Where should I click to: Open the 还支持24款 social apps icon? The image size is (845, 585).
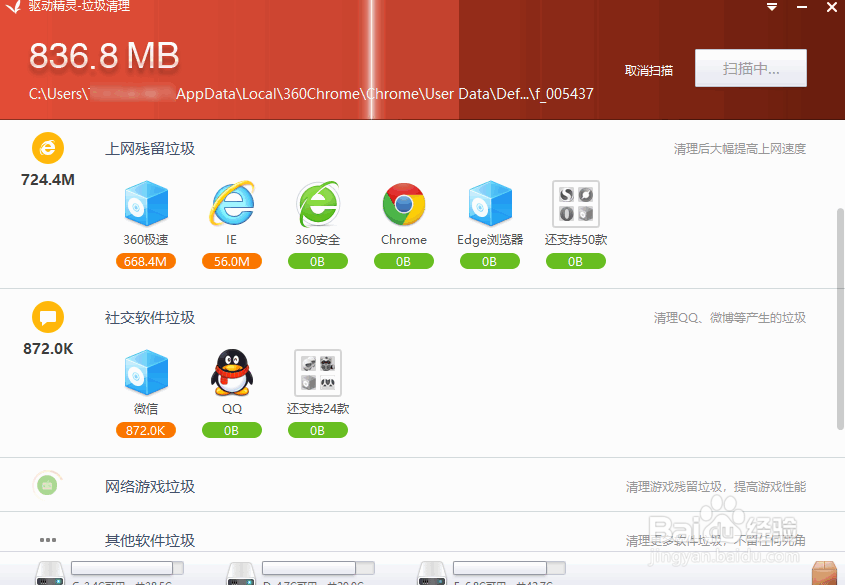coord(318,373)
